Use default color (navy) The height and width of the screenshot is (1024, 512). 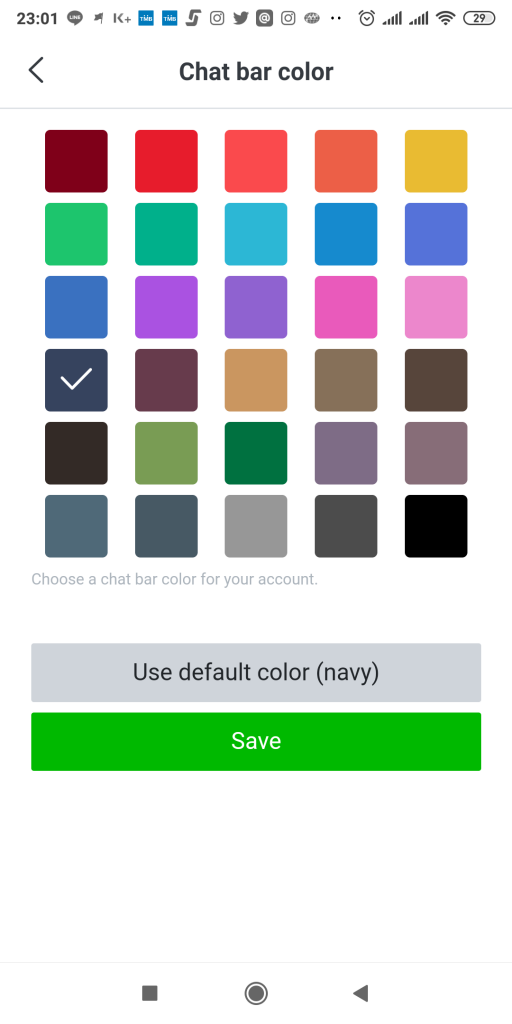(x=256, y=672)
